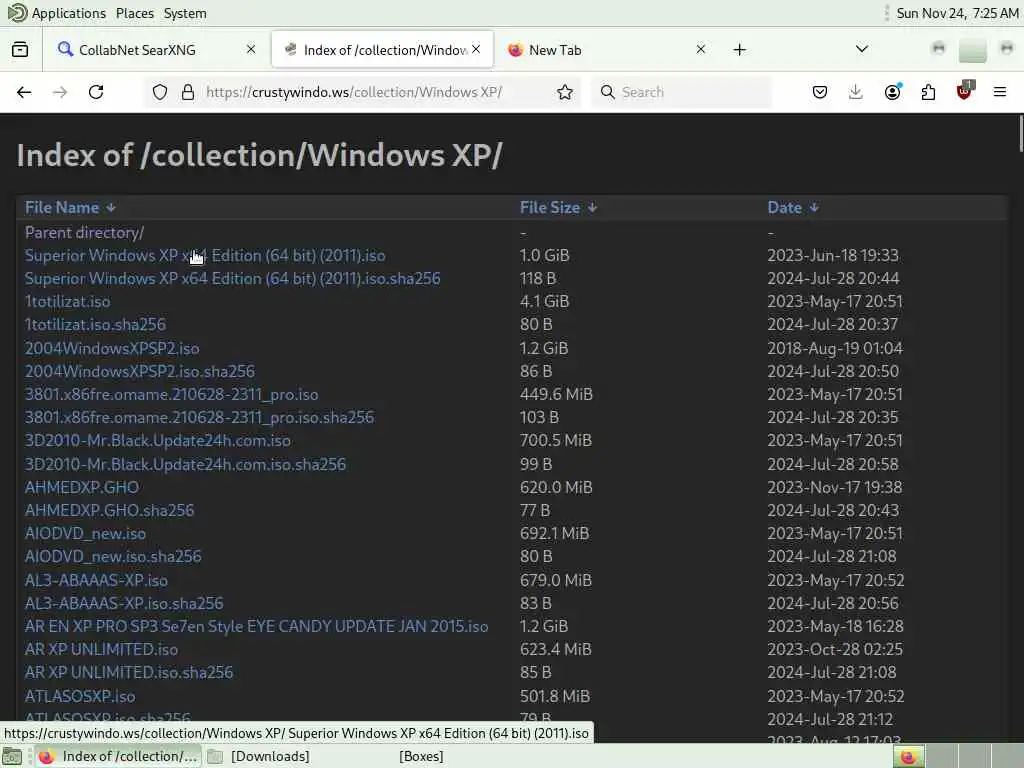Sort by File Name column
1024x768 pixels.
70,208
